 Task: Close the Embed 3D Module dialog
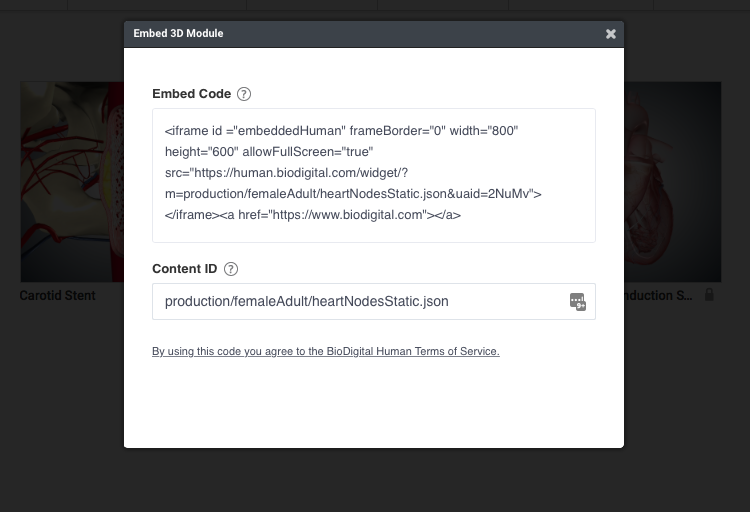point(610,34)
